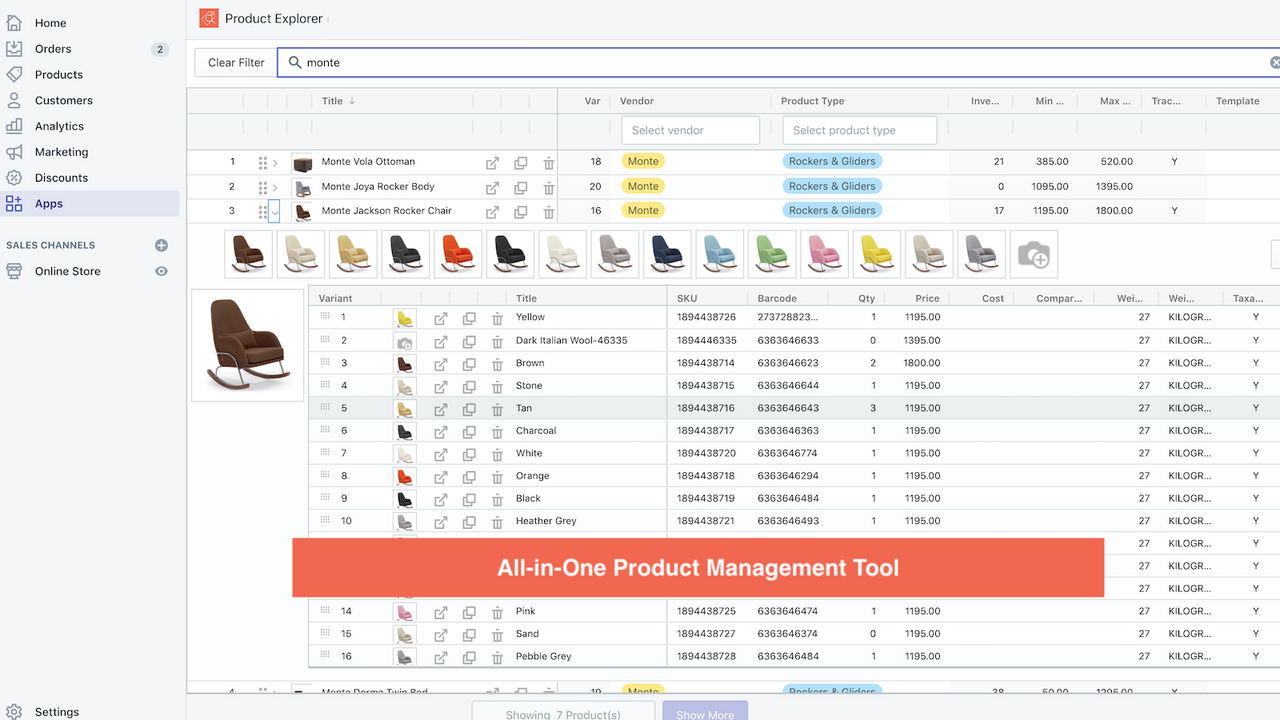
Task: Open the Select vendor dropdown
Action: pyautogui.click(x=690, y=130)
